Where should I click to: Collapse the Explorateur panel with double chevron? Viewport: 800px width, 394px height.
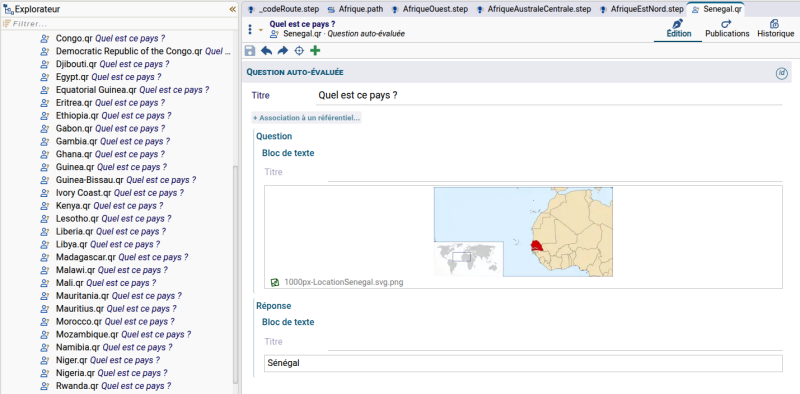click(x=233, y=9)
